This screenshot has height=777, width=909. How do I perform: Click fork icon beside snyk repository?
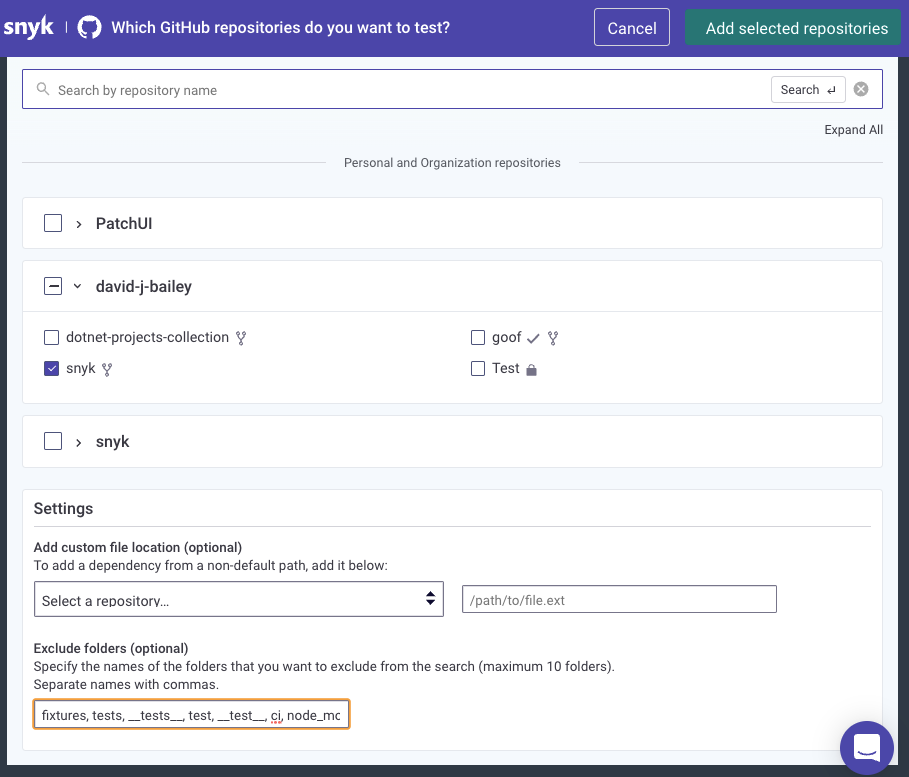tap(107, 369)
